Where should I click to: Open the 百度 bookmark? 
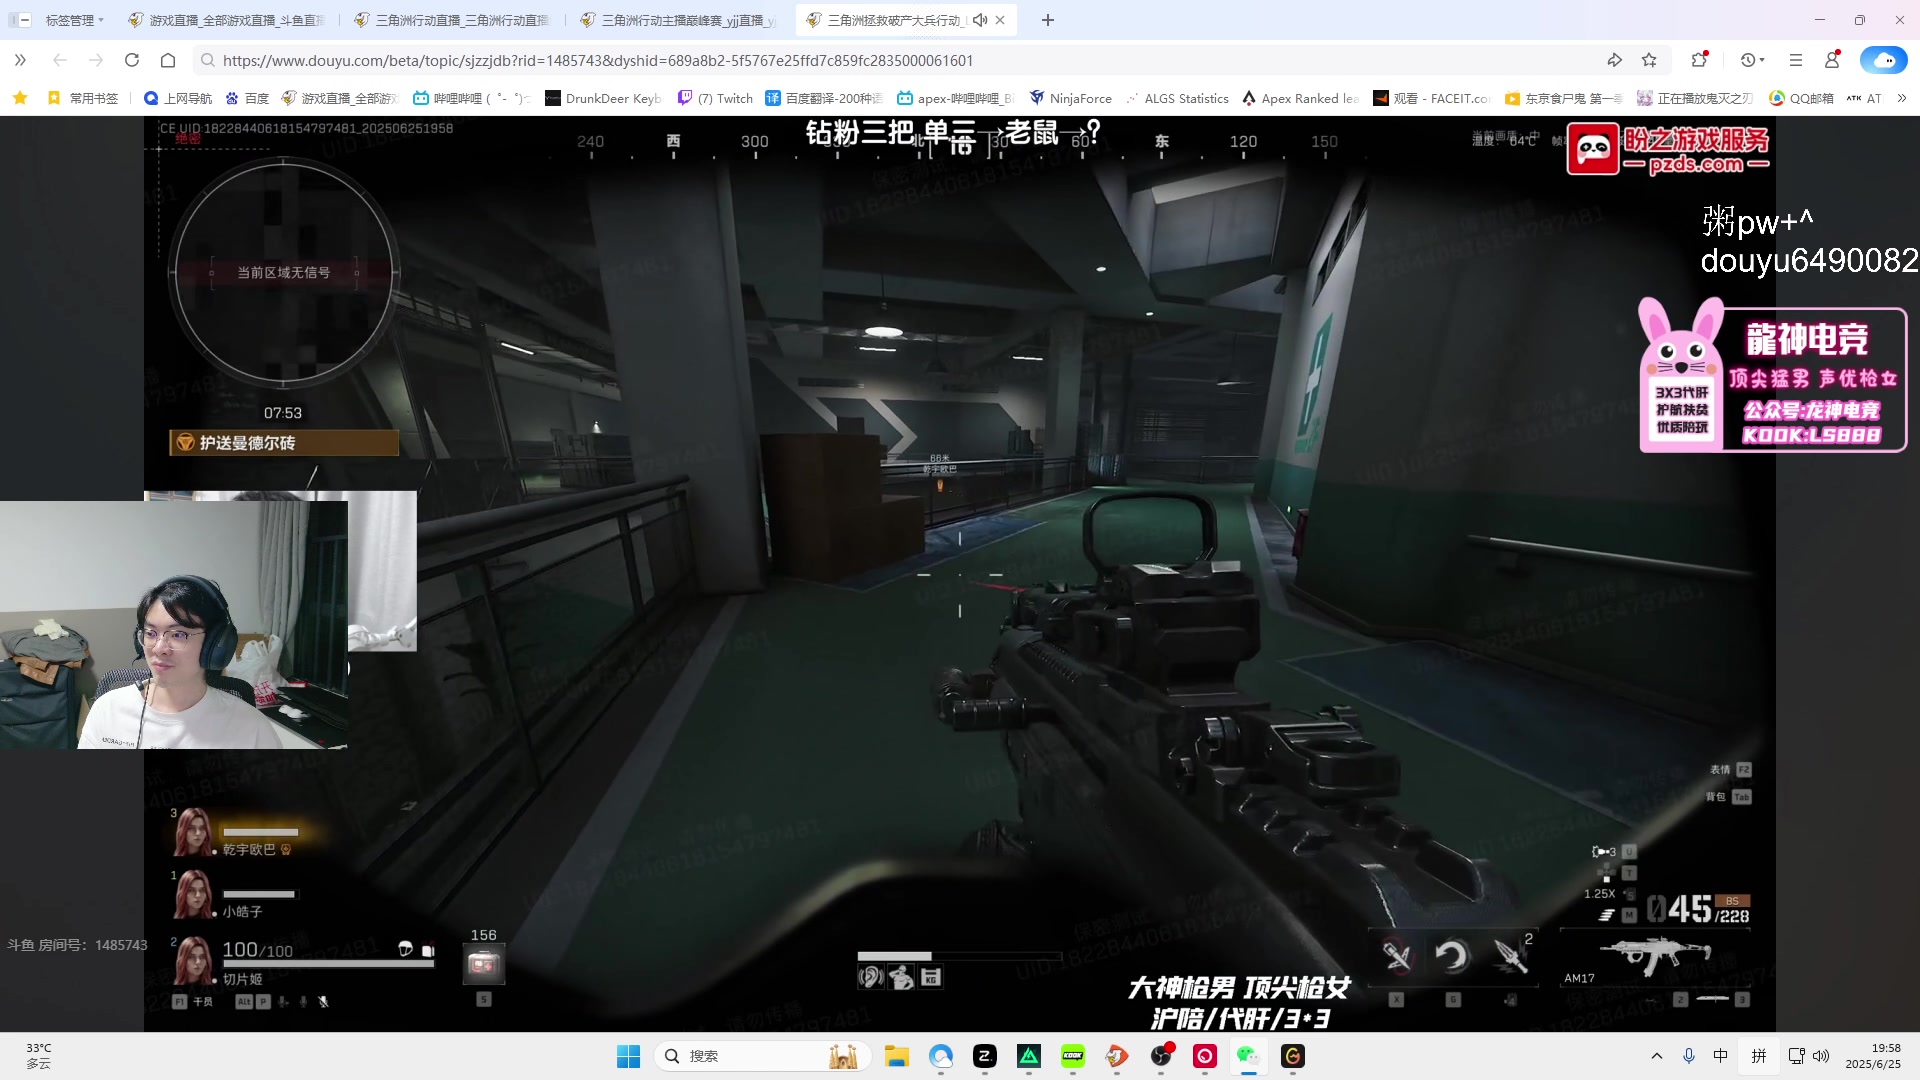[247, 98]
